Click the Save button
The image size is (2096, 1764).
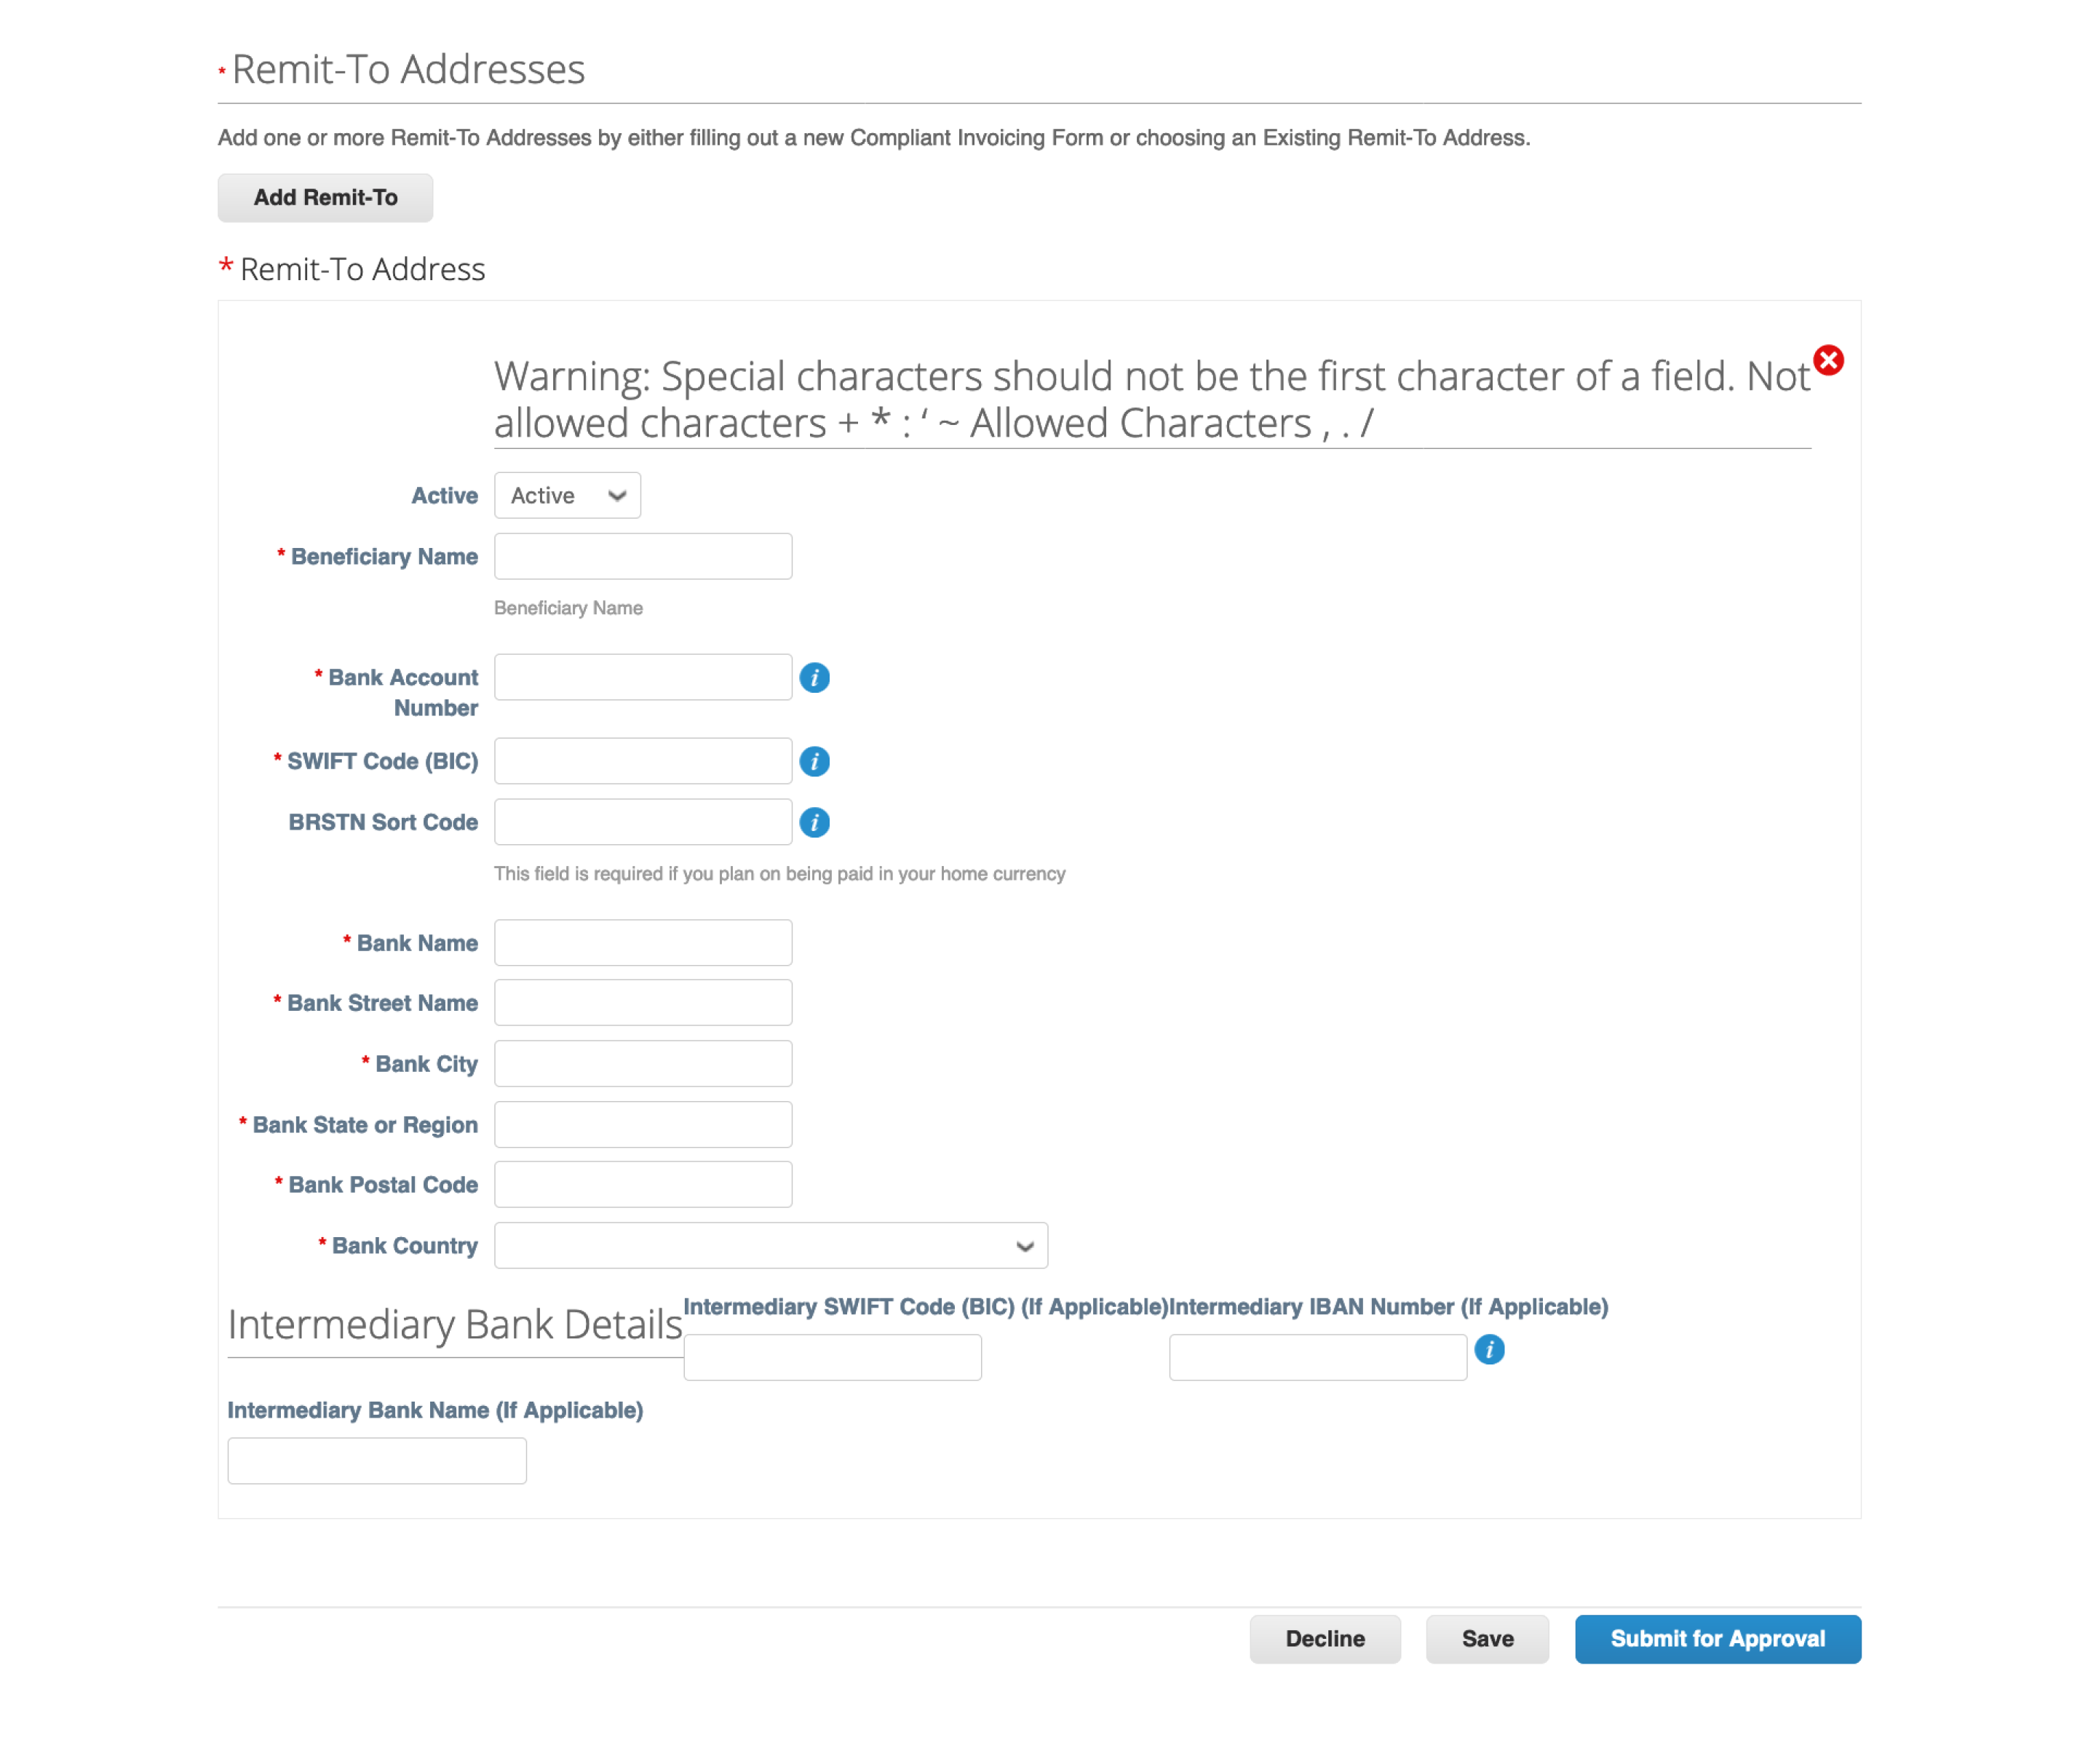[x=1484, y=1638]
